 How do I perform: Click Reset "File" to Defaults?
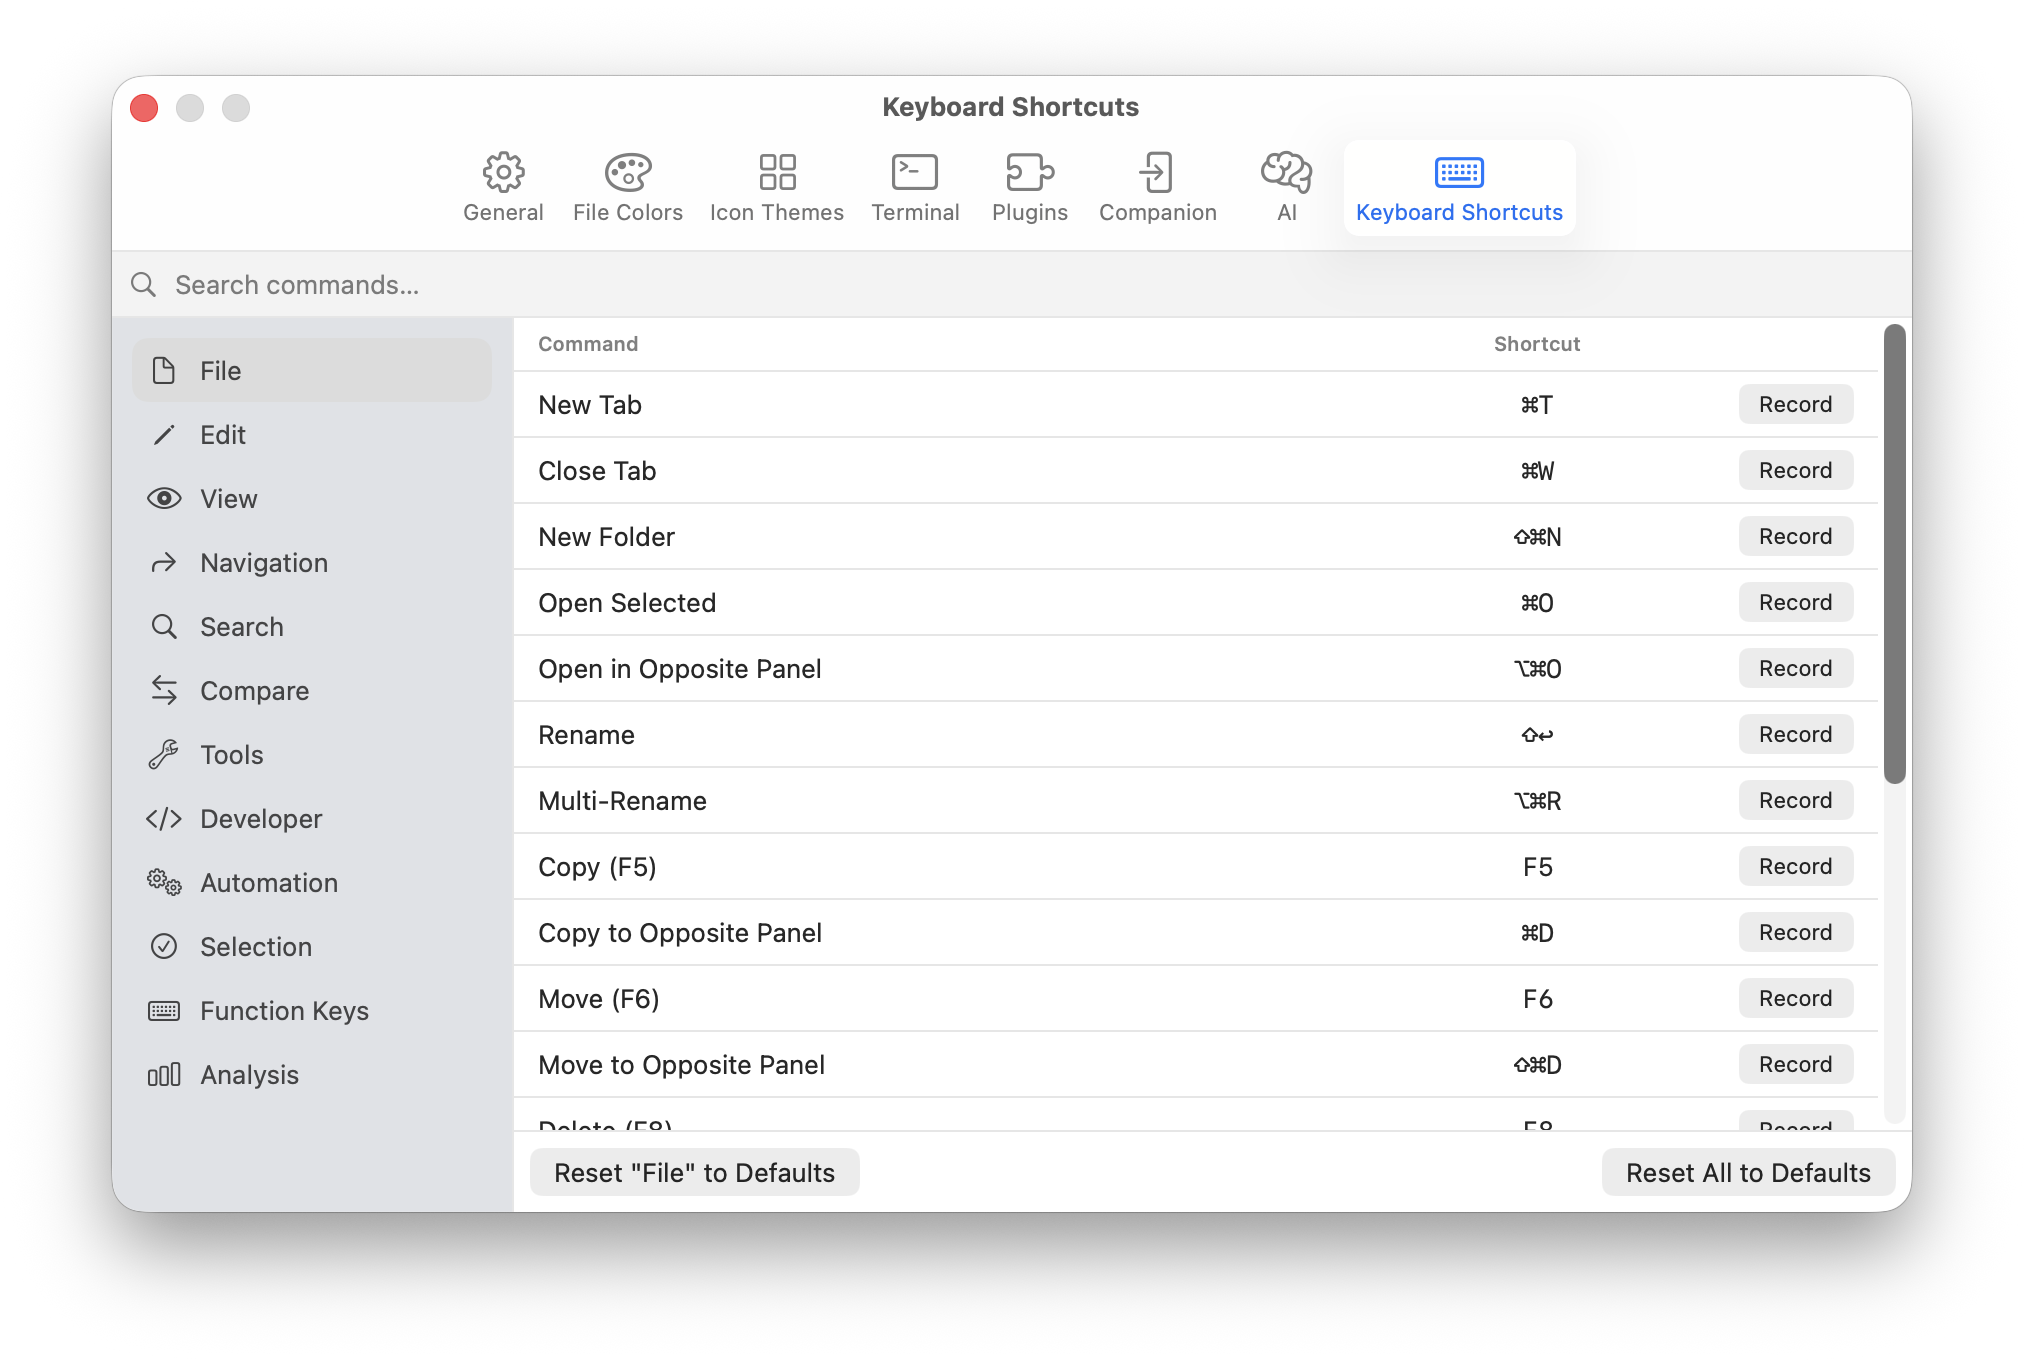click(694, 1172)
